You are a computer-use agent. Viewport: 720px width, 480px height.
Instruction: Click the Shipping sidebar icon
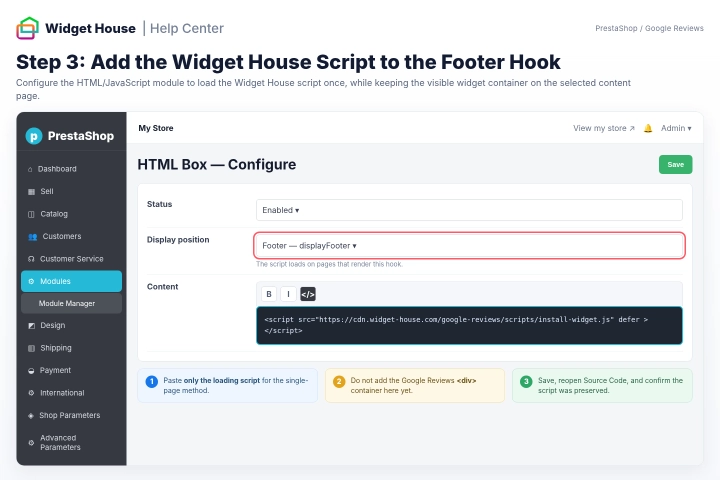[x=31, y=348]
